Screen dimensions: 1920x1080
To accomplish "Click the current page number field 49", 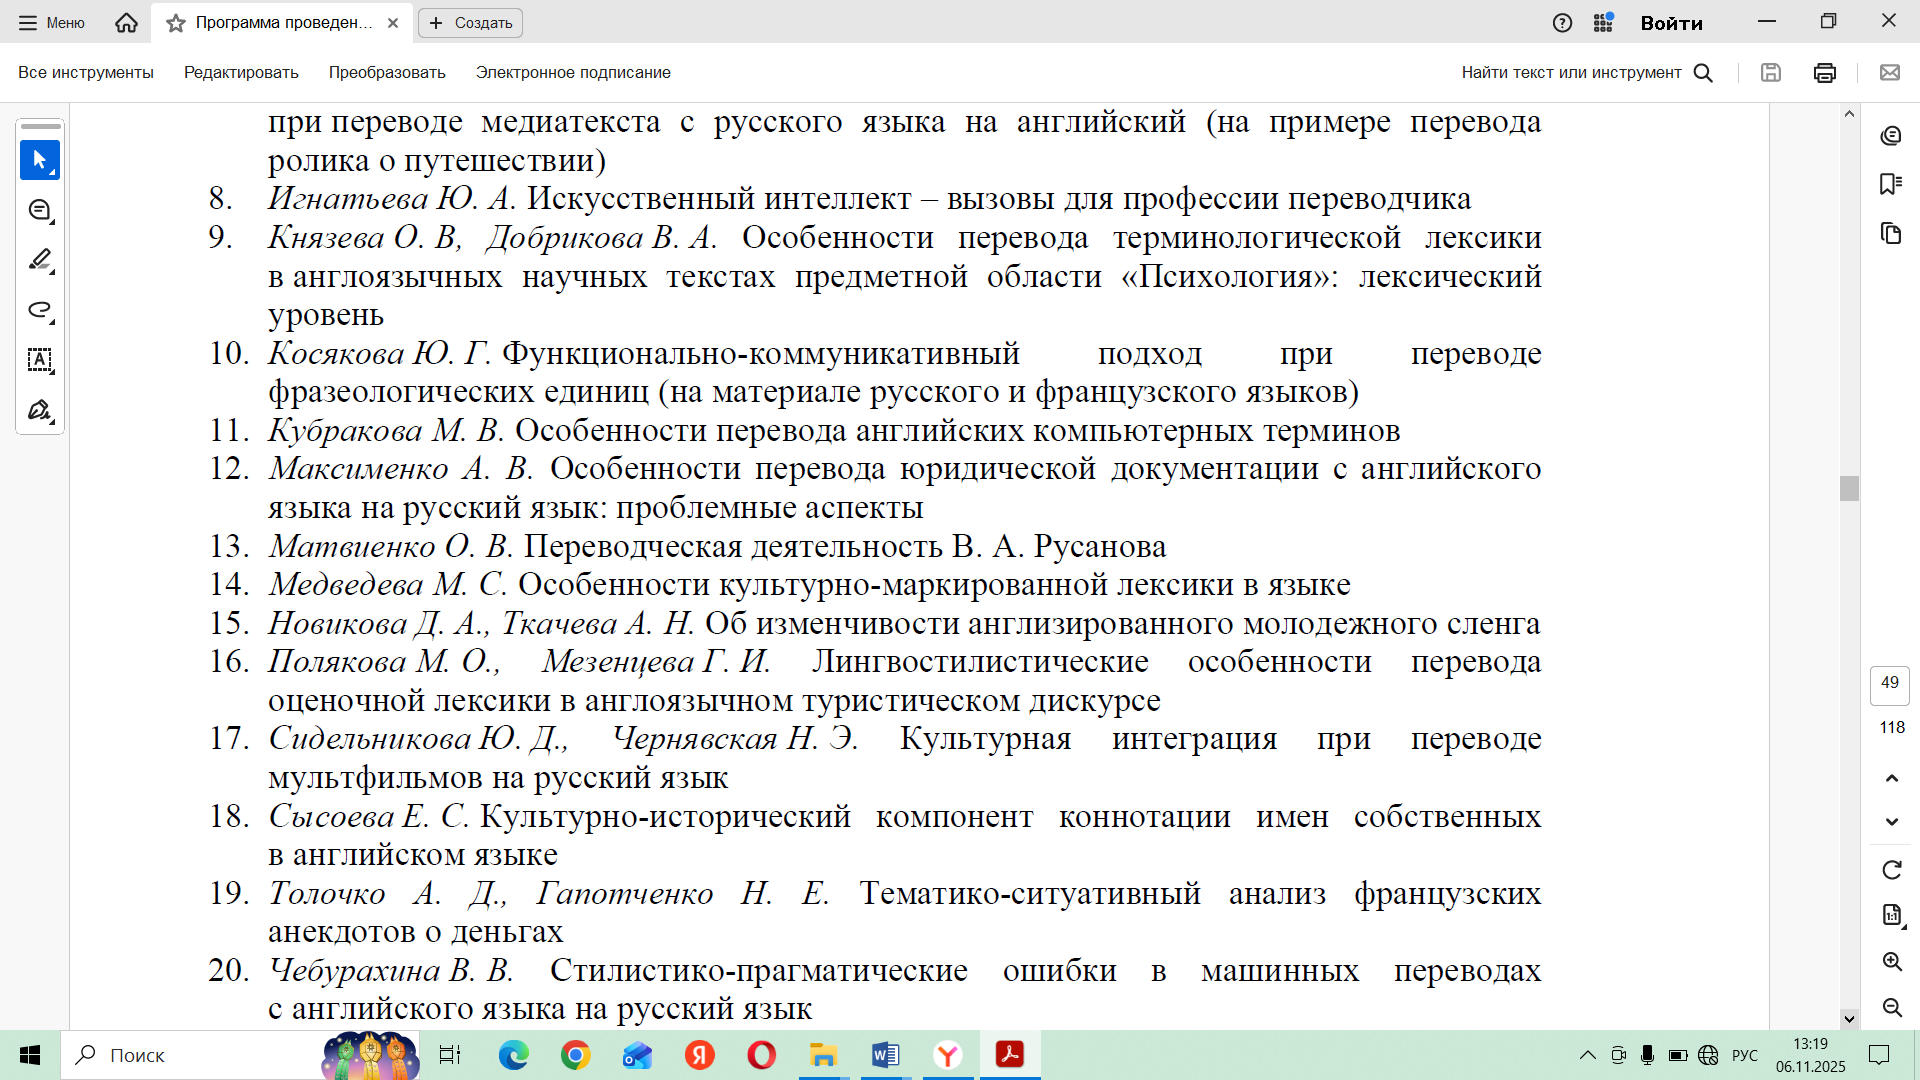I will coord(1889,683).
